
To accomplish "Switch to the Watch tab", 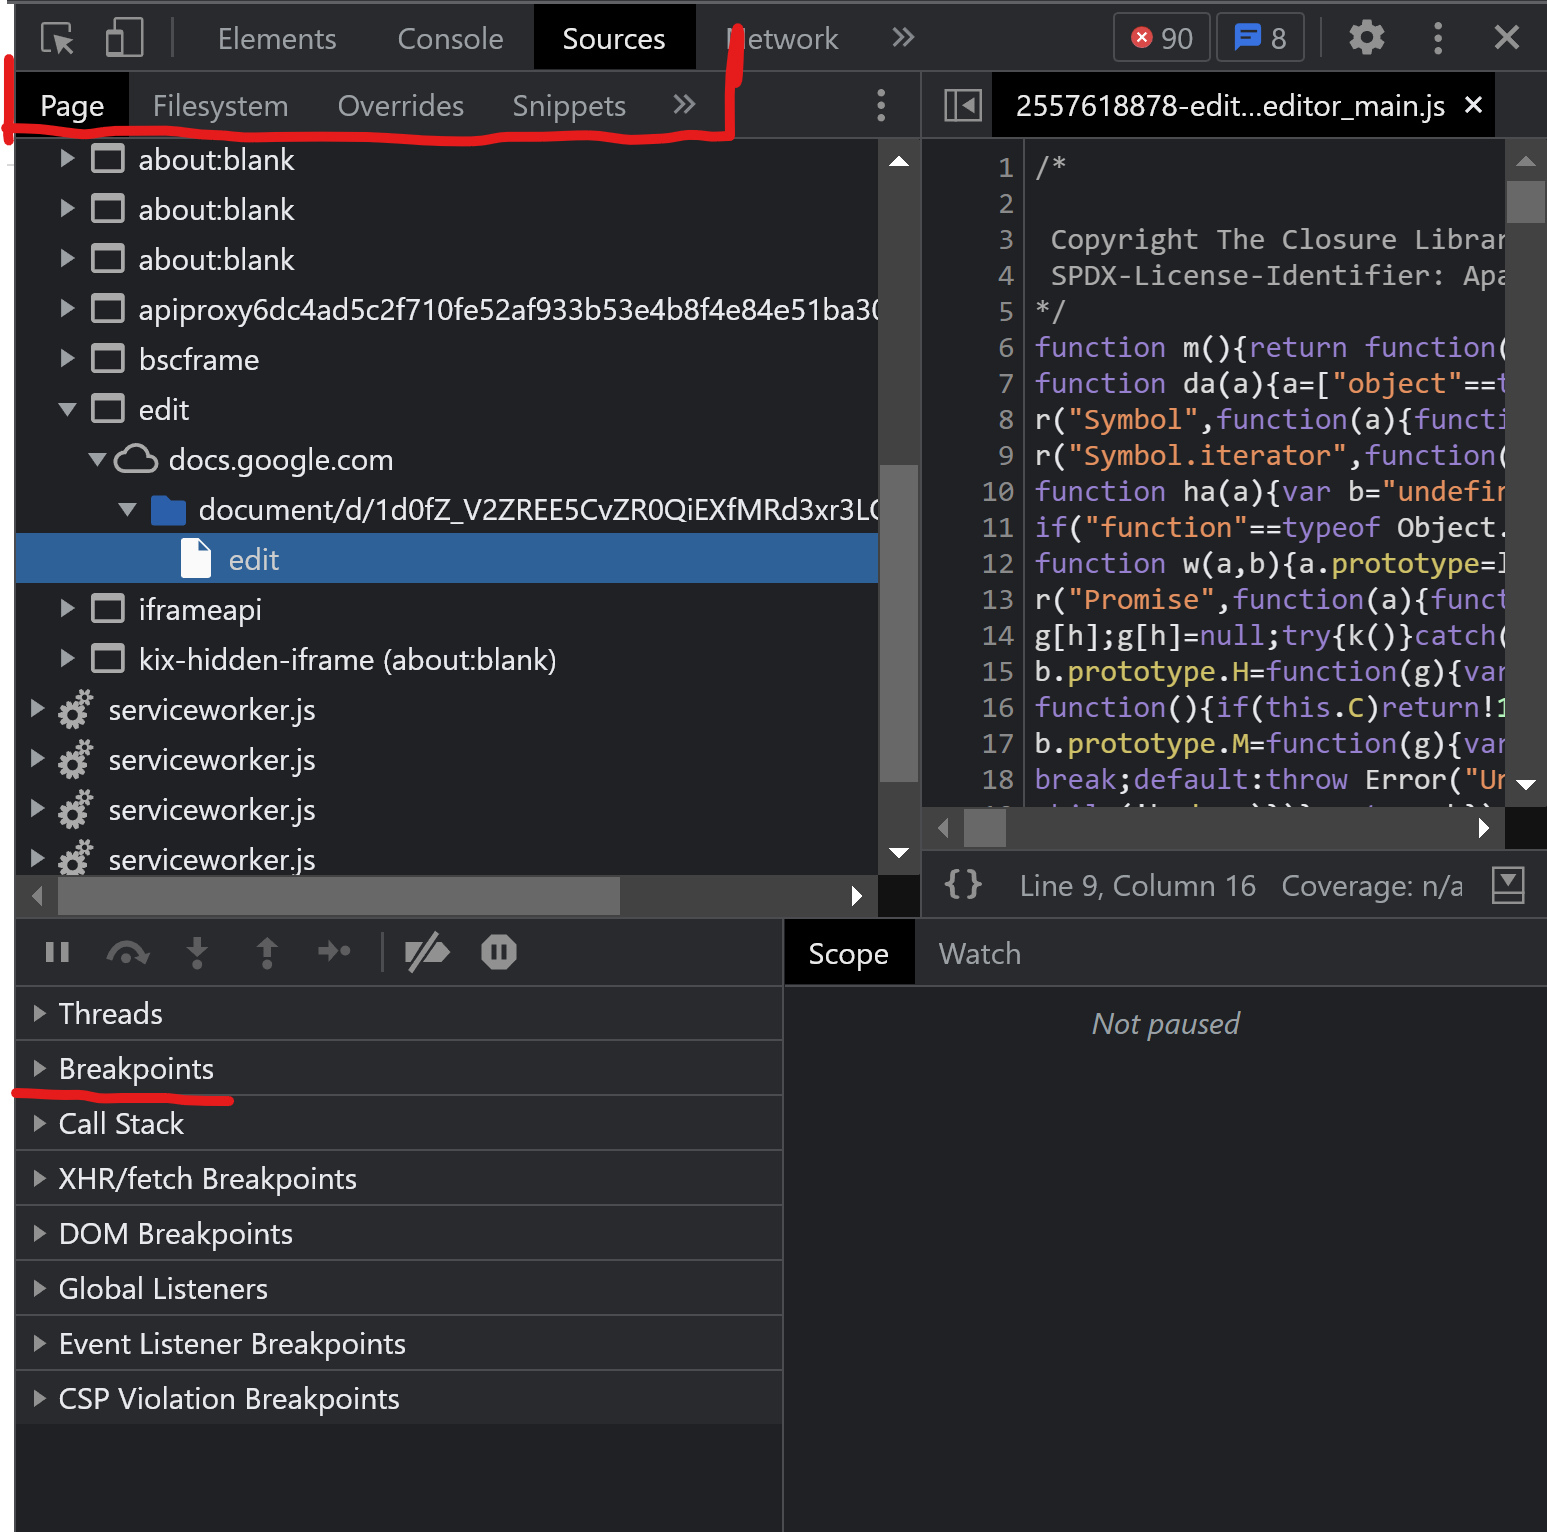I will point(979,952).
